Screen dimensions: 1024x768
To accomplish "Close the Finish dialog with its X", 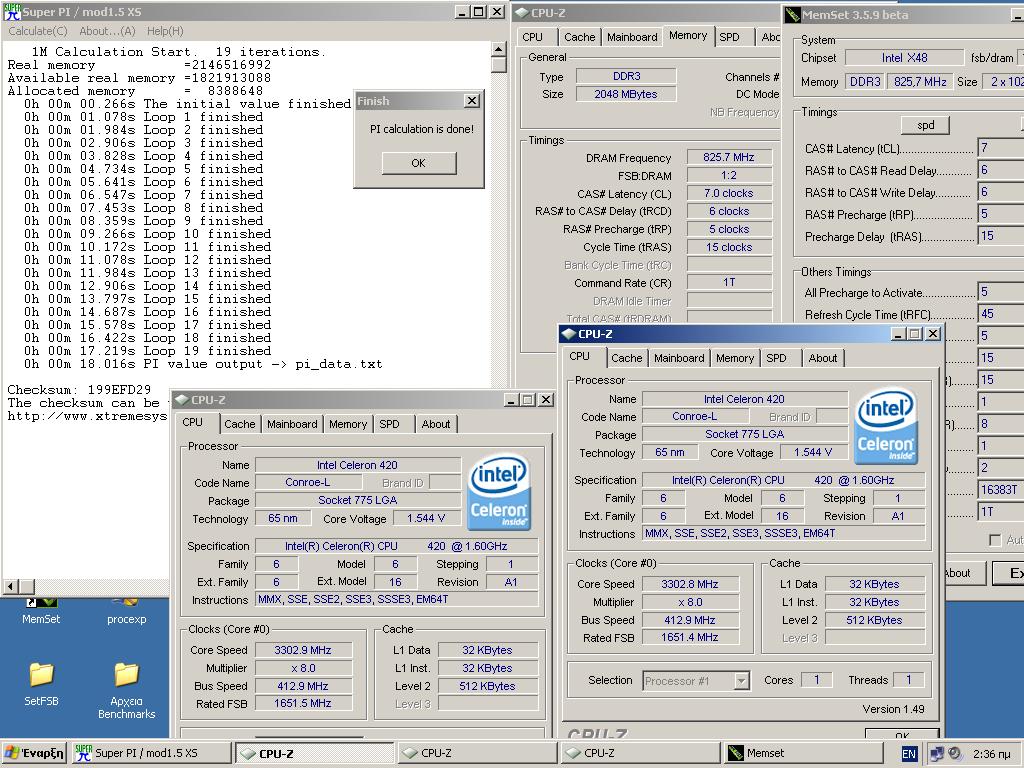I will pyautogui.click(x=472, y=101).
